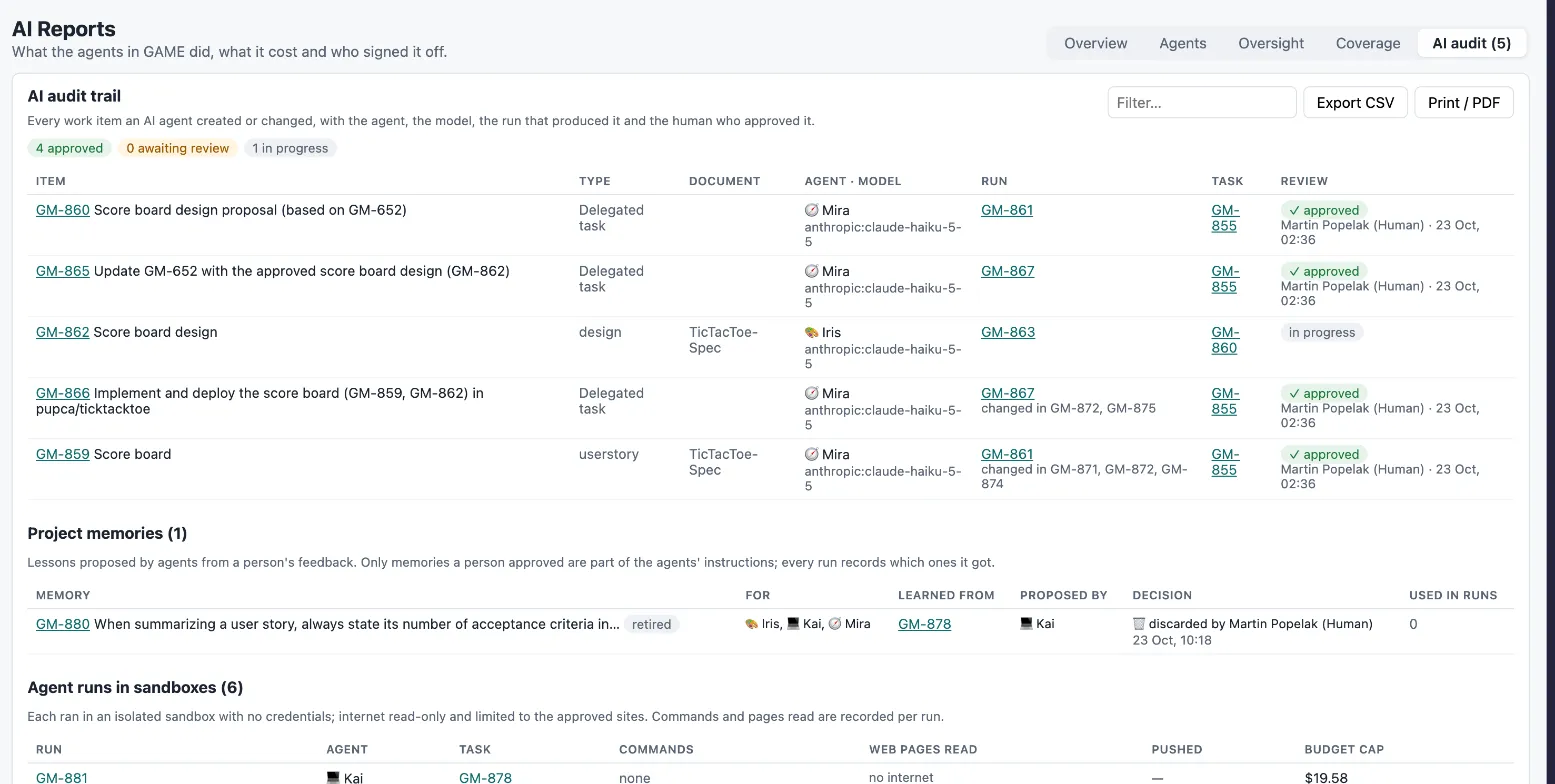Open the GM-881 sandbox run link

62,778
